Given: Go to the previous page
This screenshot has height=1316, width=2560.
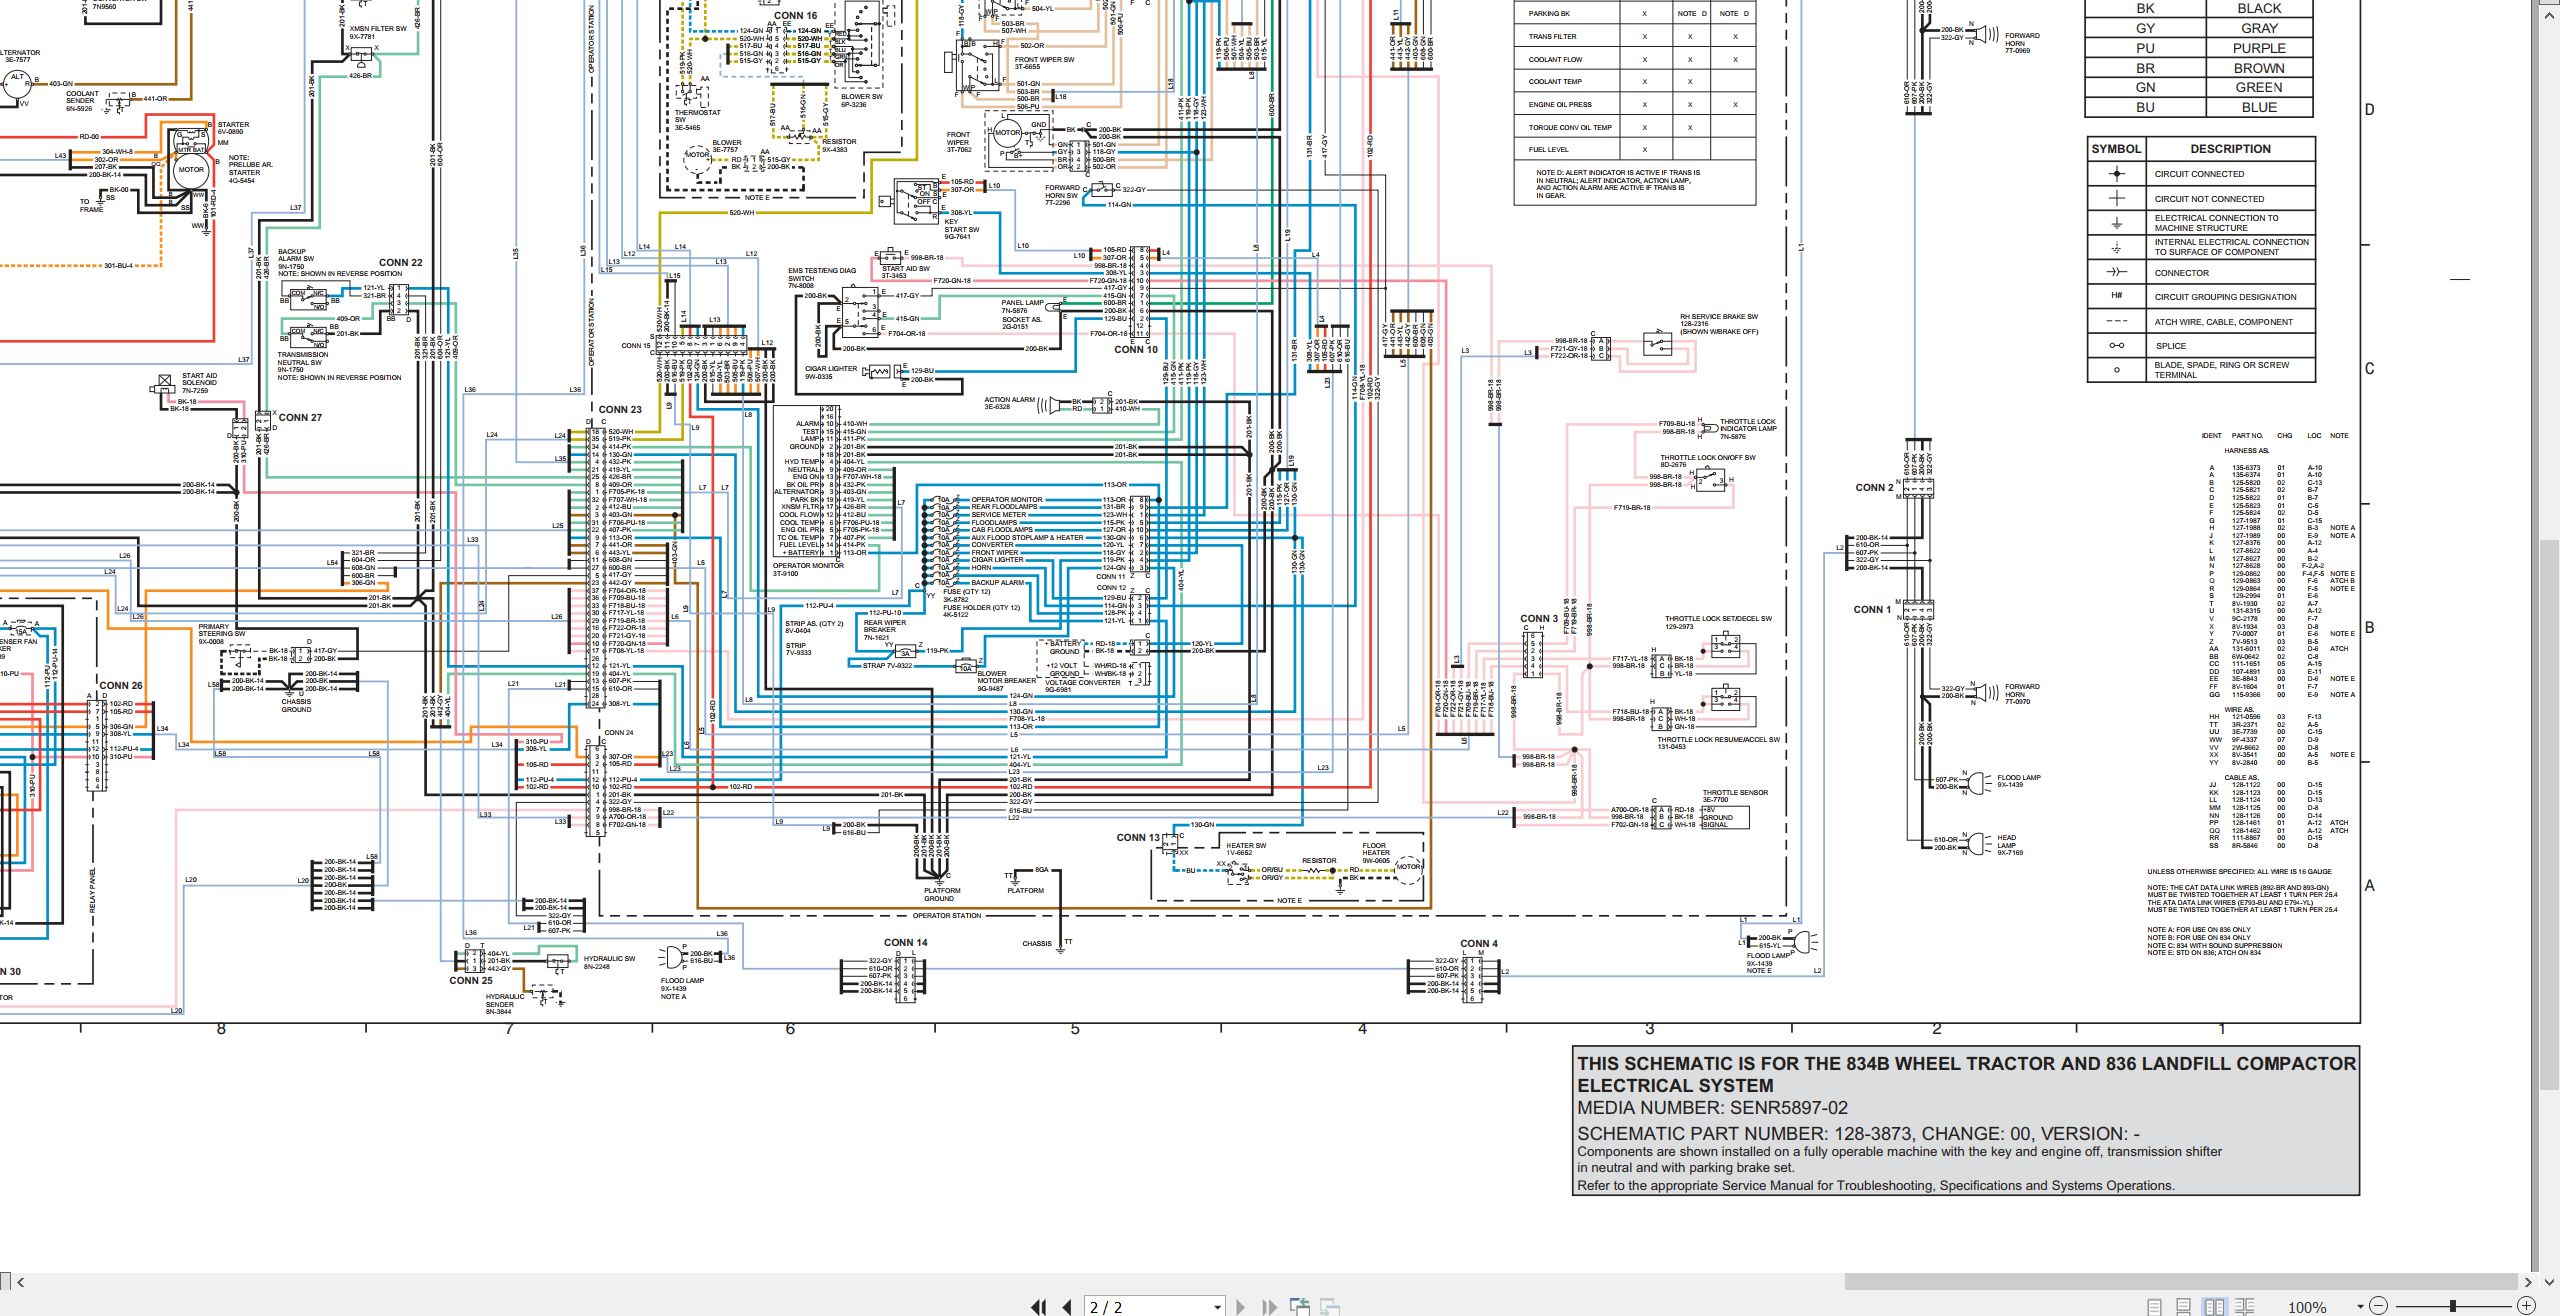Looking at the screenshot, I should [x=1067, y=1307].
